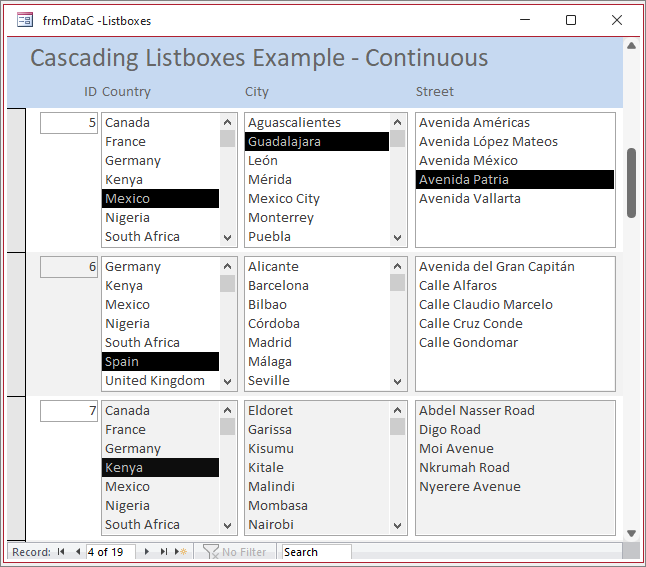Image resolution: width=646 pixels, height=567 pixels.
Task: Create new blank record button
Action: 181,552
